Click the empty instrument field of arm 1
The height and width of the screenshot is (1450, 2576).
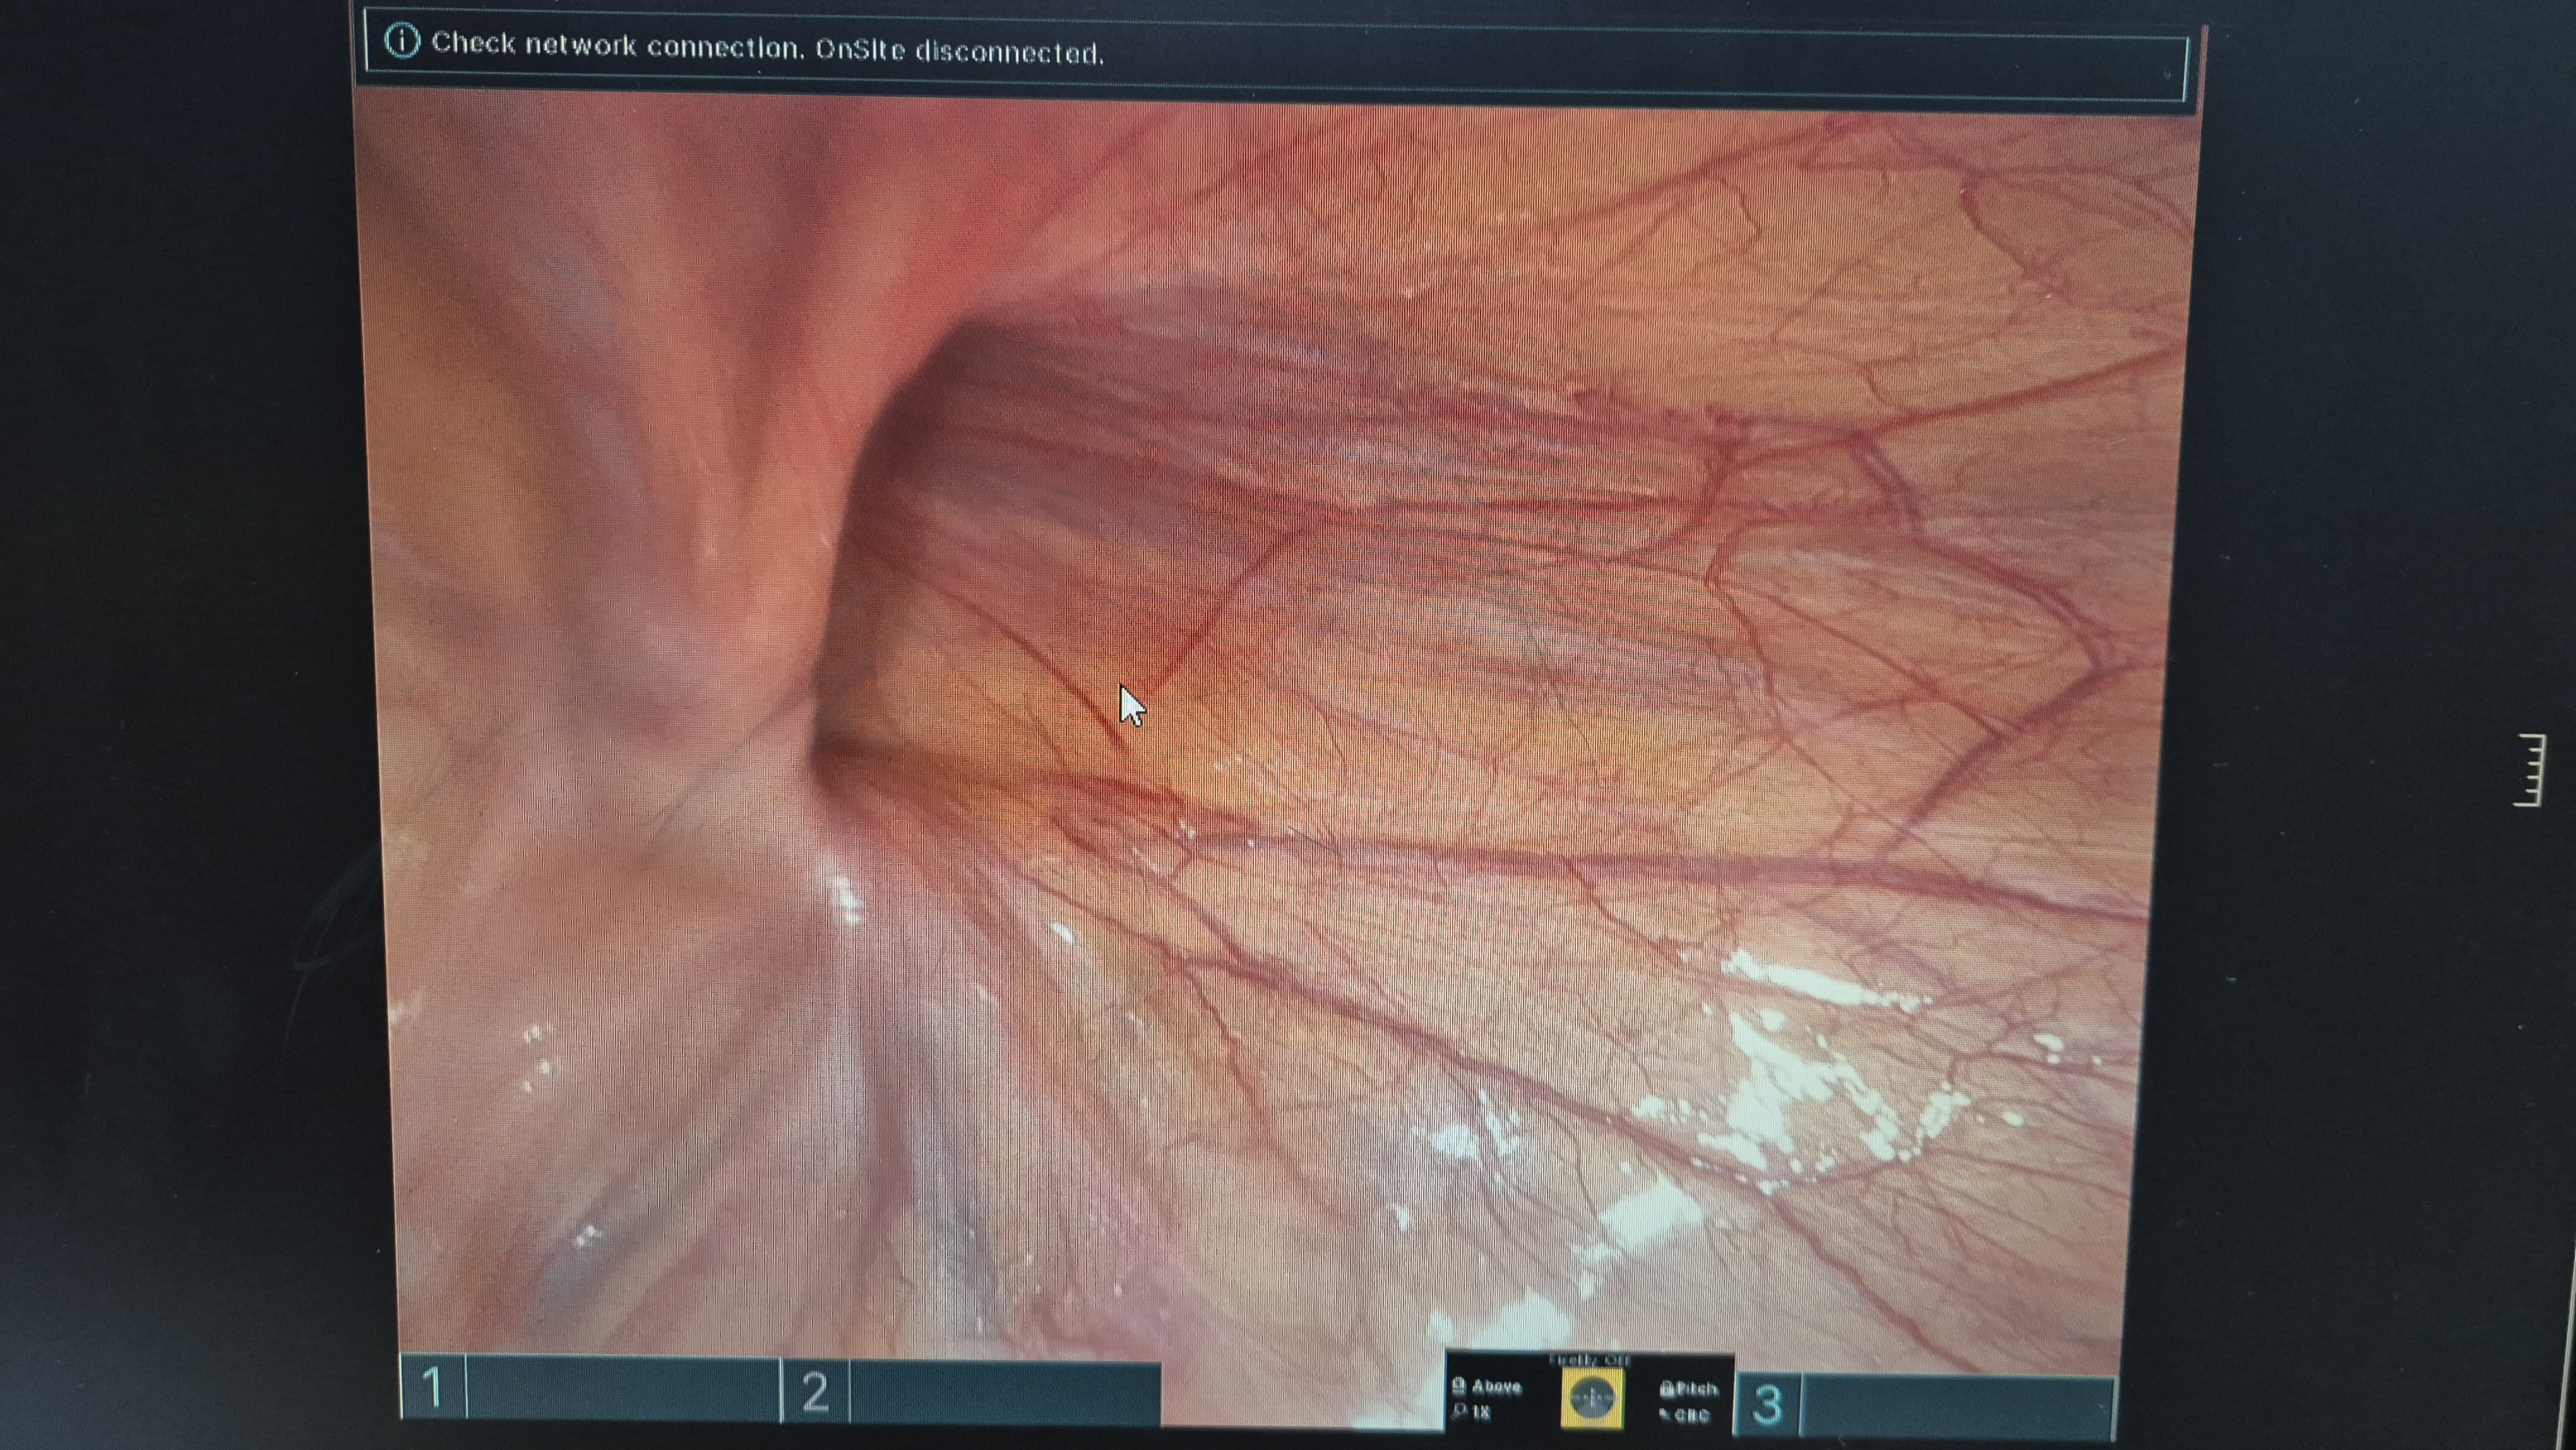tap(622, 1389)
